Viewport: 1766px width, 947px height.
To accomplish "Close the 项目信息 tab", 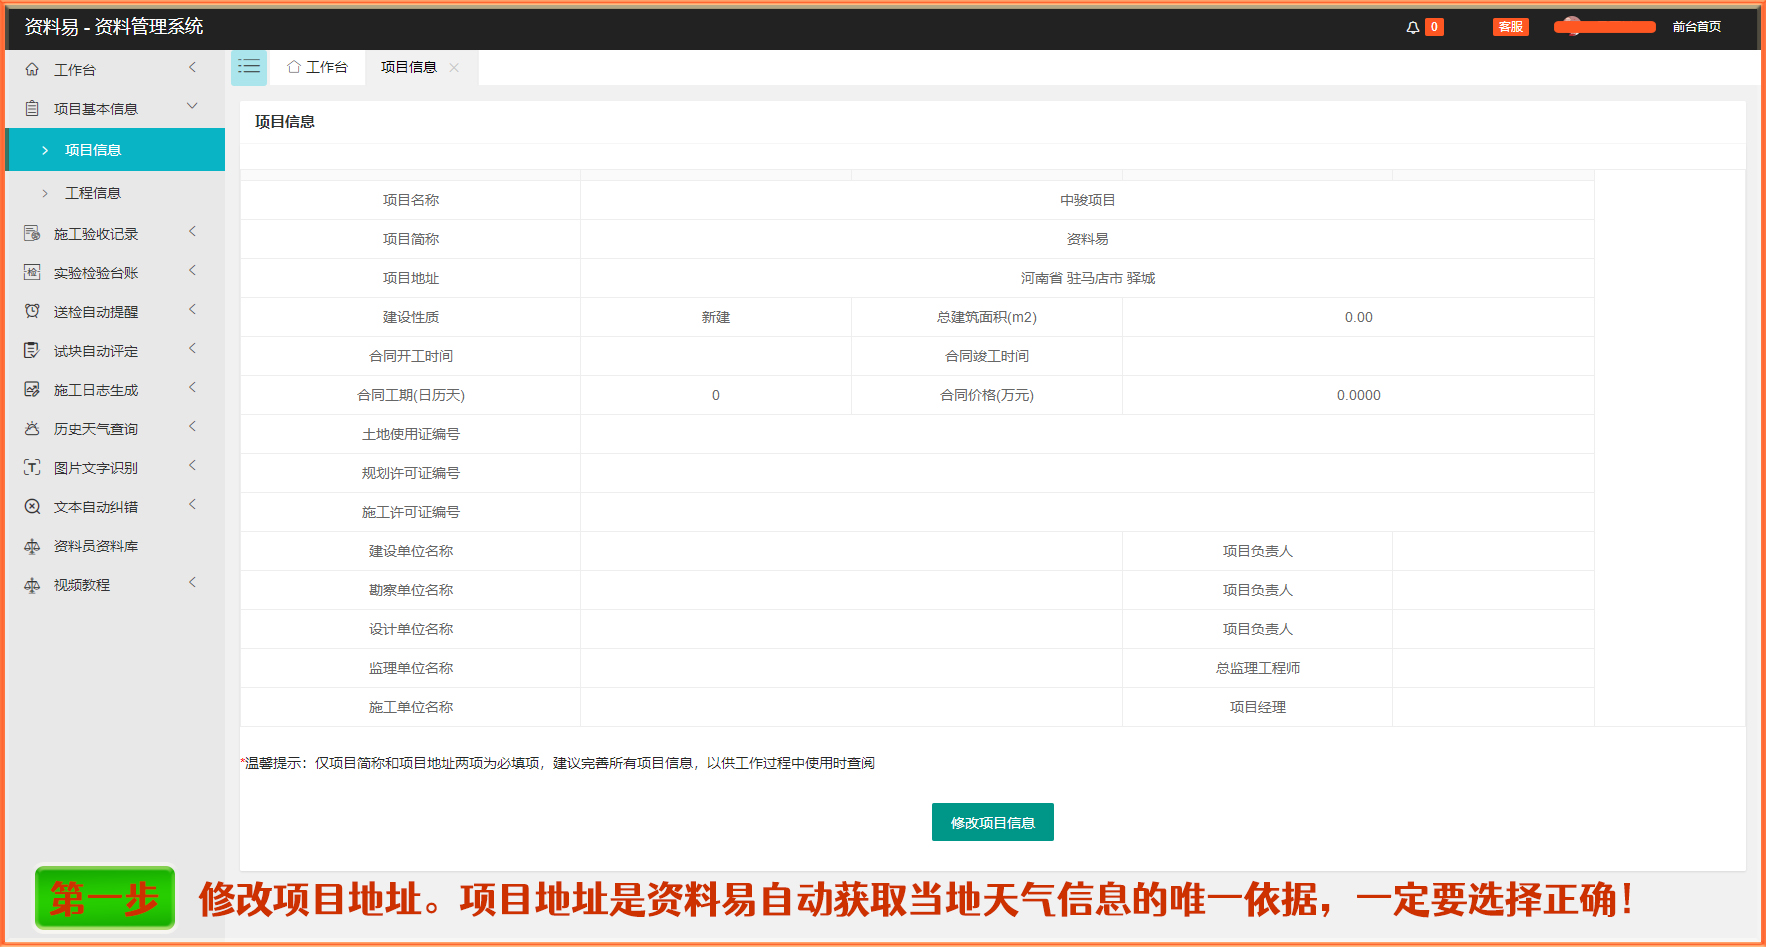I will (x=454, y=67).
